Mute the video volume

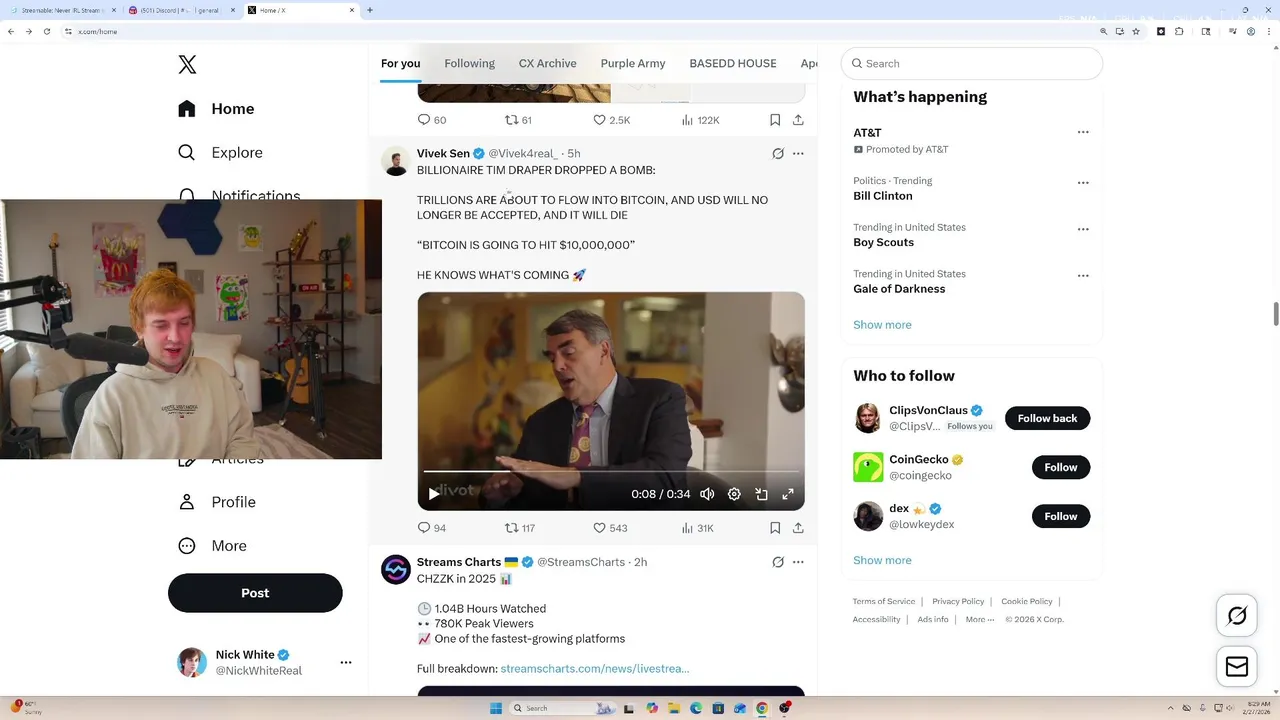[707, 494]
